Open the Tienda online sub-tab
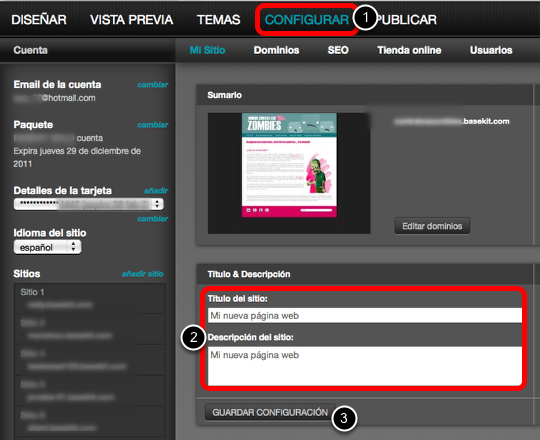This screenshot has height=440, width=540. point(409,50)
